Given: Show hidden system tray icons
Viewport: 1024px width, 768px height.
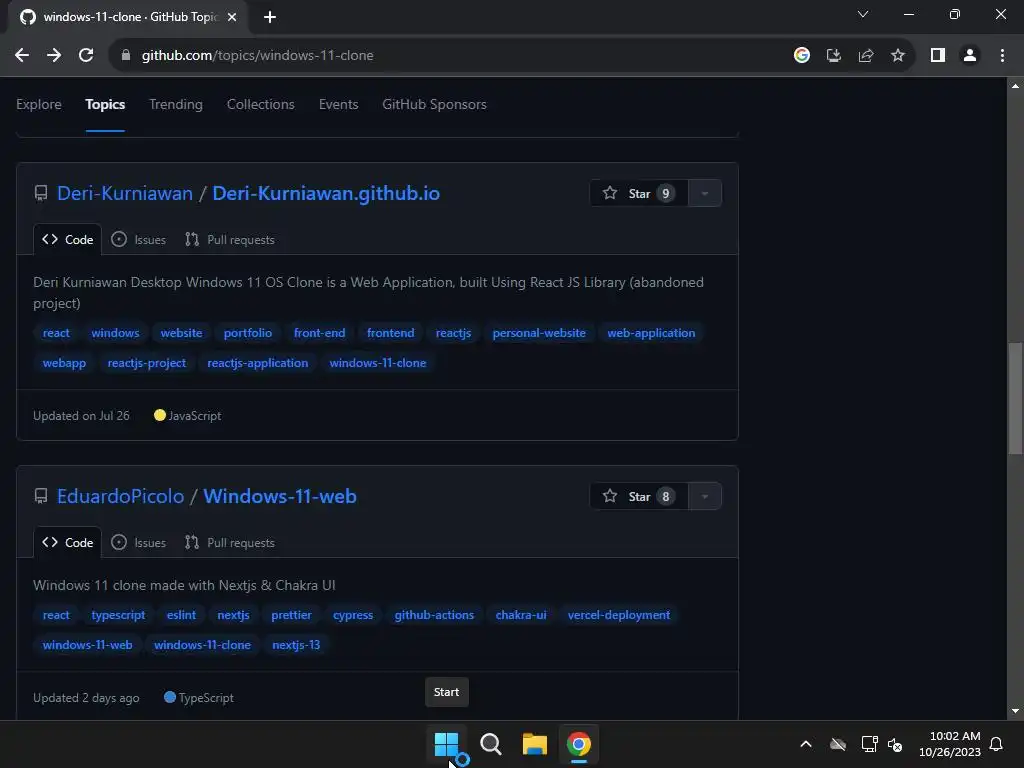Looking at the screenshot, I should click(x=806, y=744).
